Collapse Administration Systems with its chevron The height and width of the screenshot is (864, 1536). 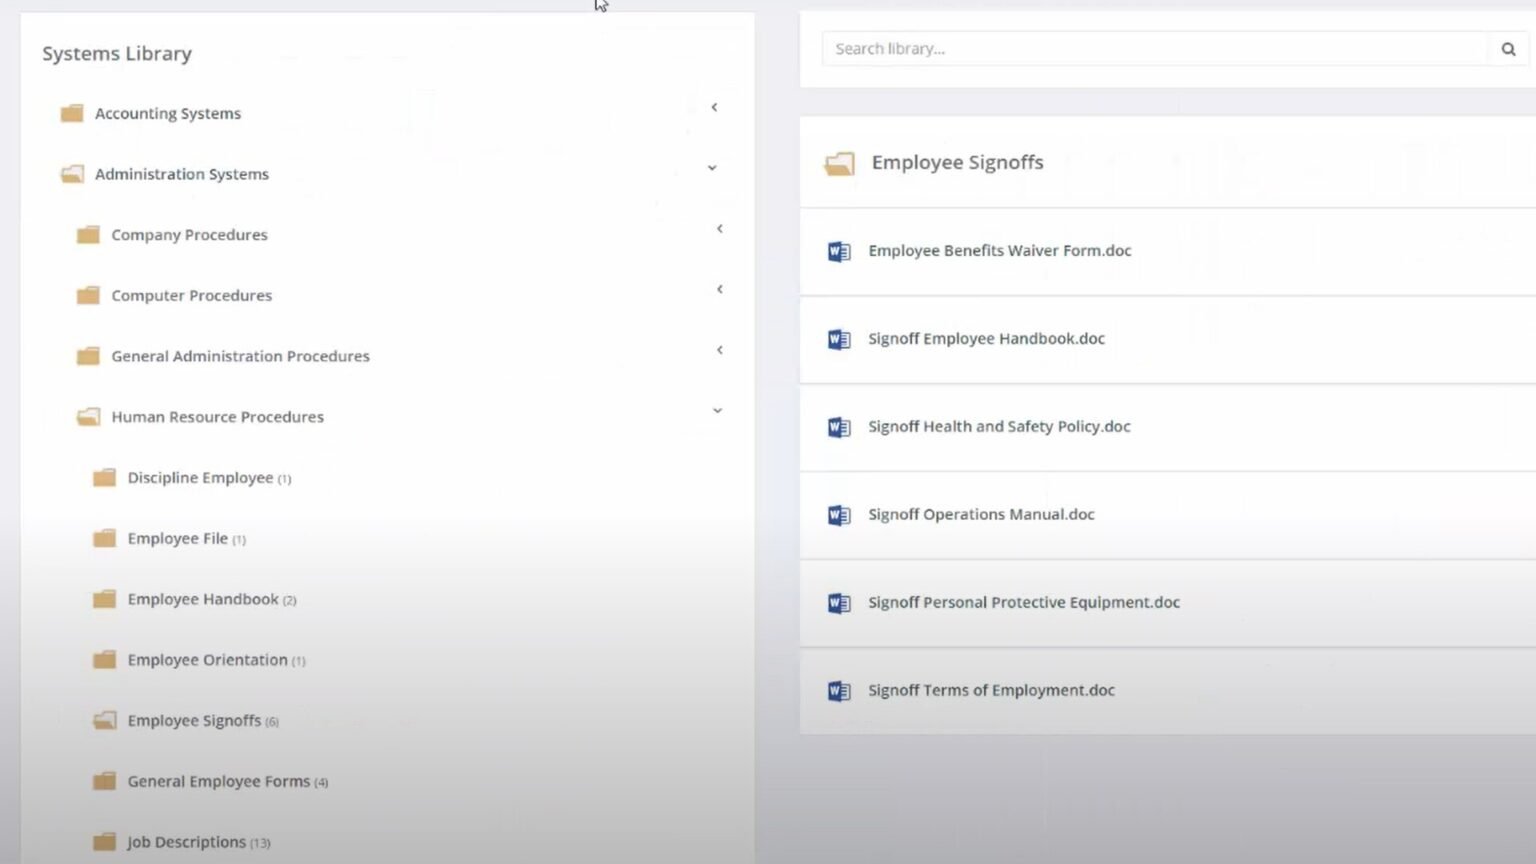[x=712, y=168]
